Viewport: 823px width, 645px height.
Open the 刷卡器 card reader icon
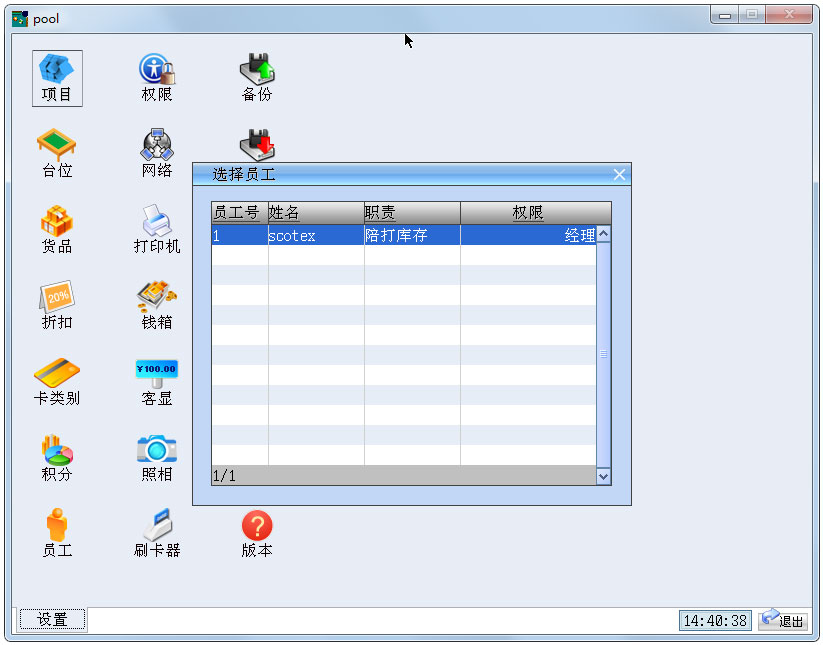[x=157, y=534]
